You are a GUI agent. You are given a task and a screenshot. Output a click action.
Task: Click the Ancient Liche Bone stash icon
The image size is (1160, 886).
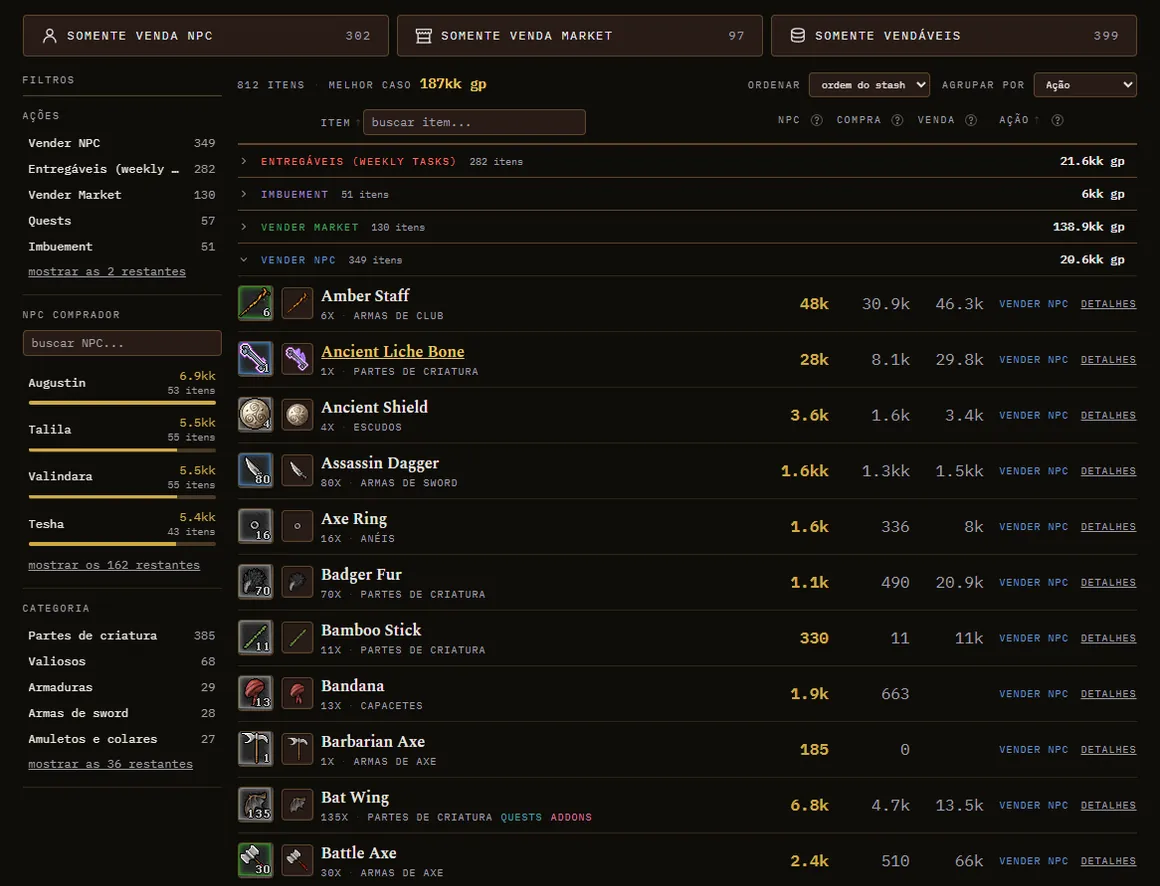[255, 359]
